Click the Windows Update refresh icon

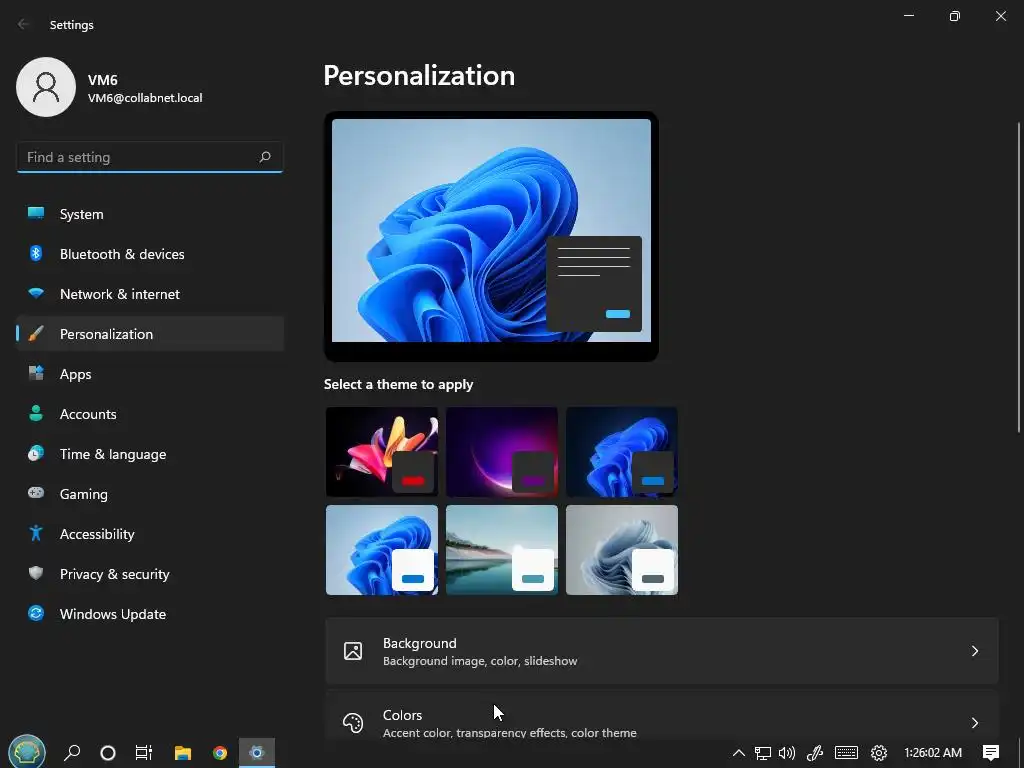coord(36,613)
